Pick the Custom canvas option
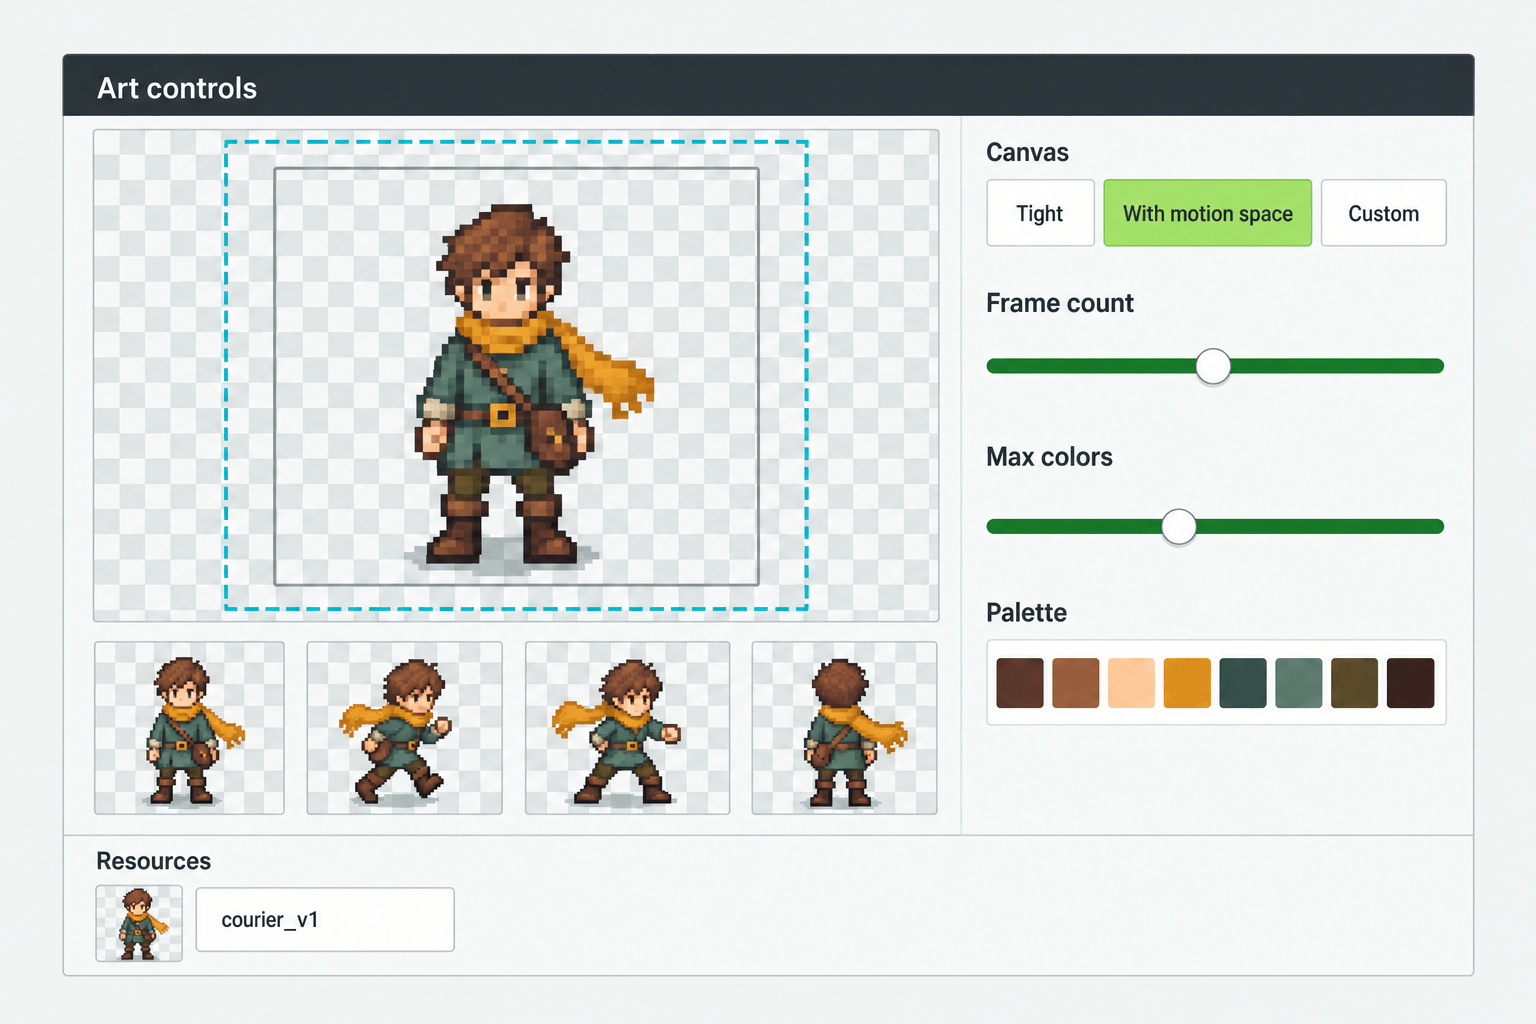The width and height of the screenshot is (1536, 1024). (x=1383, y=213)
